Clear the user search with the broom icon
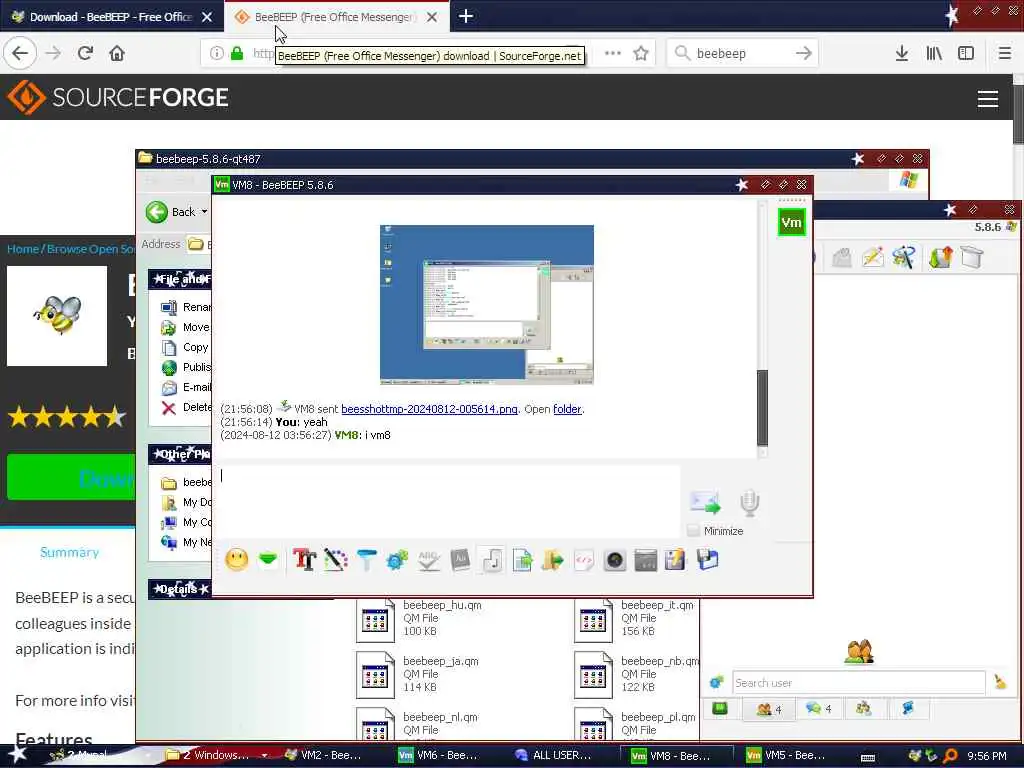Screen dimensions: 1024x768 click(1000, 682)
